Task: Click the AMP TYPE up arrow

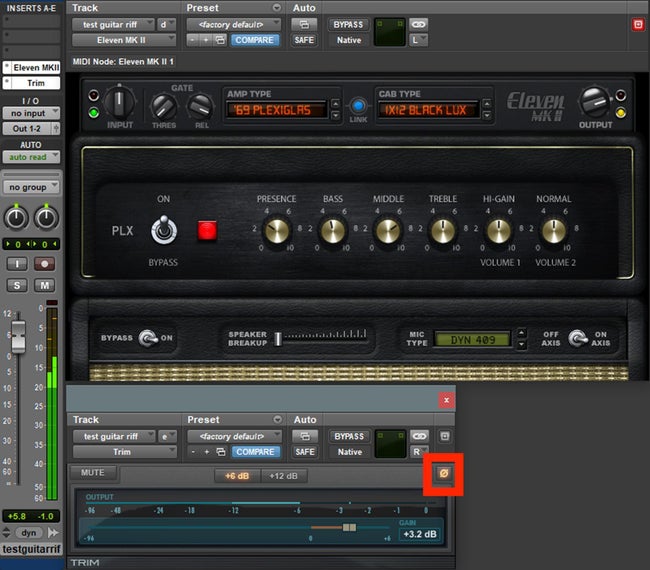Action: pos(335,103)
